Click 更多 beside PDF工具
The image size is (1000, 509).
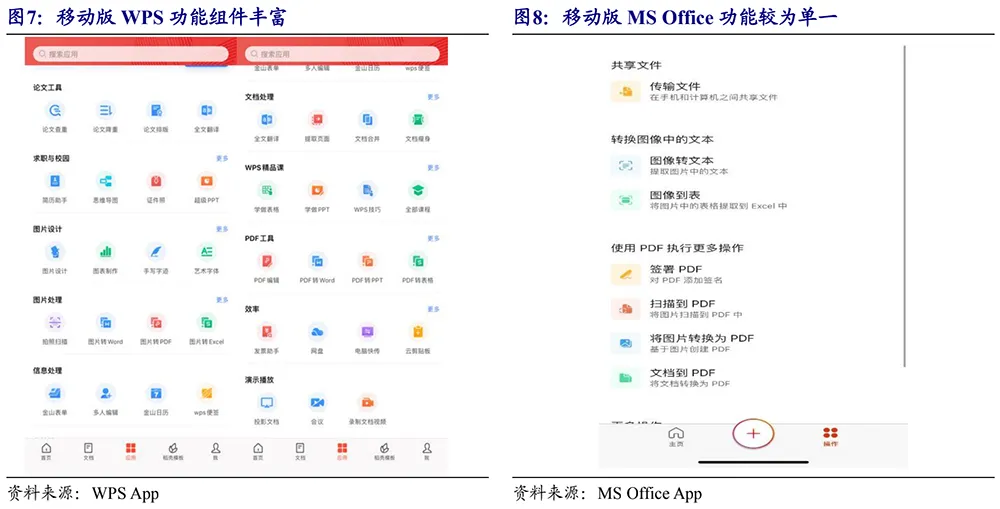(434, 239)
